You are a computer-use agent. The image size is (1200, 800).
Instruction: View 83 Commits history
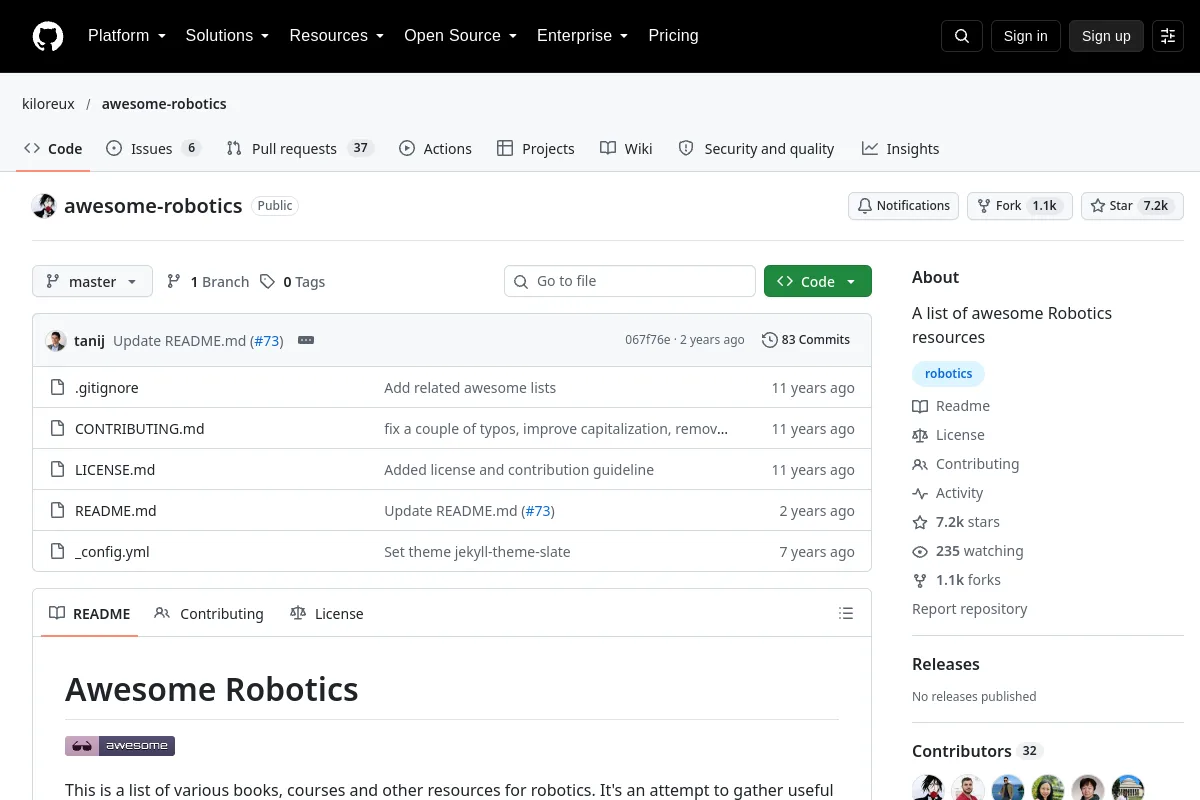[806, 340]
